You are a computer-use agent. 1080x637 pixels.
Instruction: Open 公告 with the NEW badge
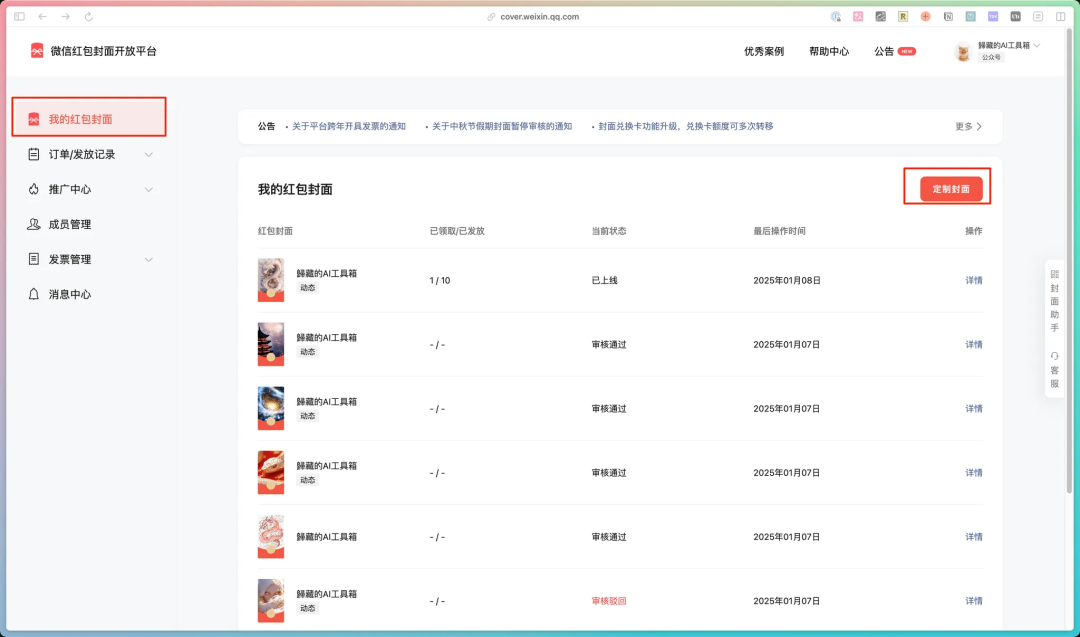(895, 51)
